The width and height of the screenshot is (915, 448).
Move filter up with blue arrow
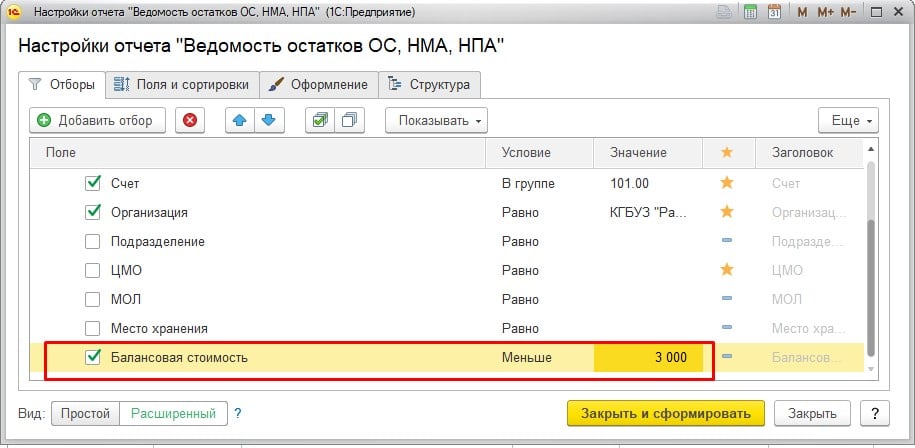click(x=239, y=120)
